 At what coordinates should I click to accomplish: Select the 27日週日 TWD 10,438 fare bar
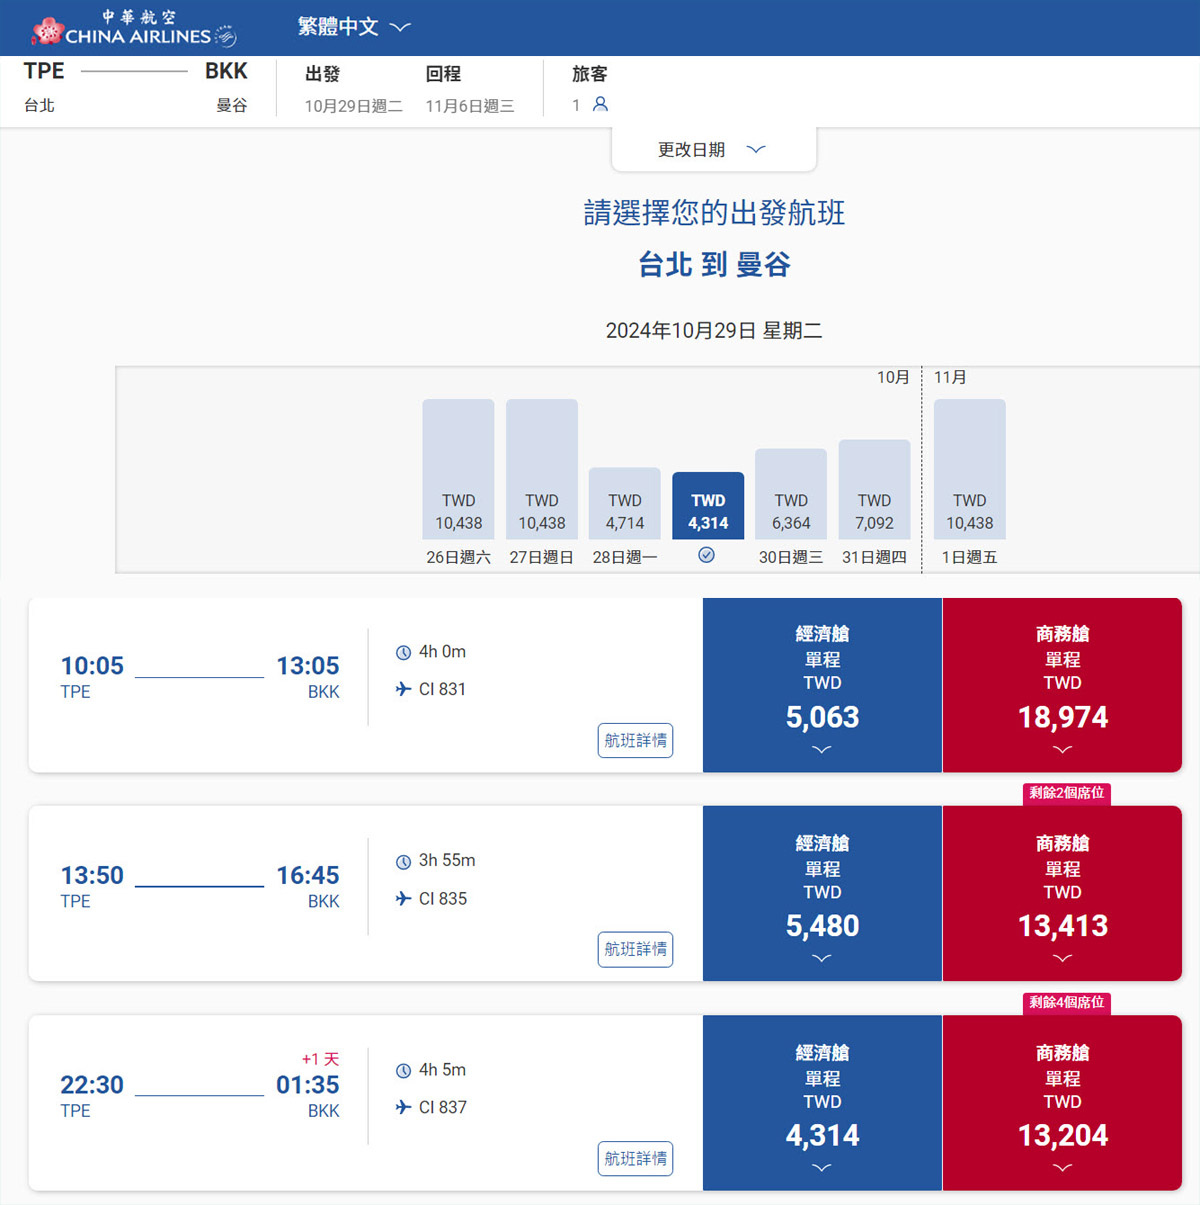[542, 469]
